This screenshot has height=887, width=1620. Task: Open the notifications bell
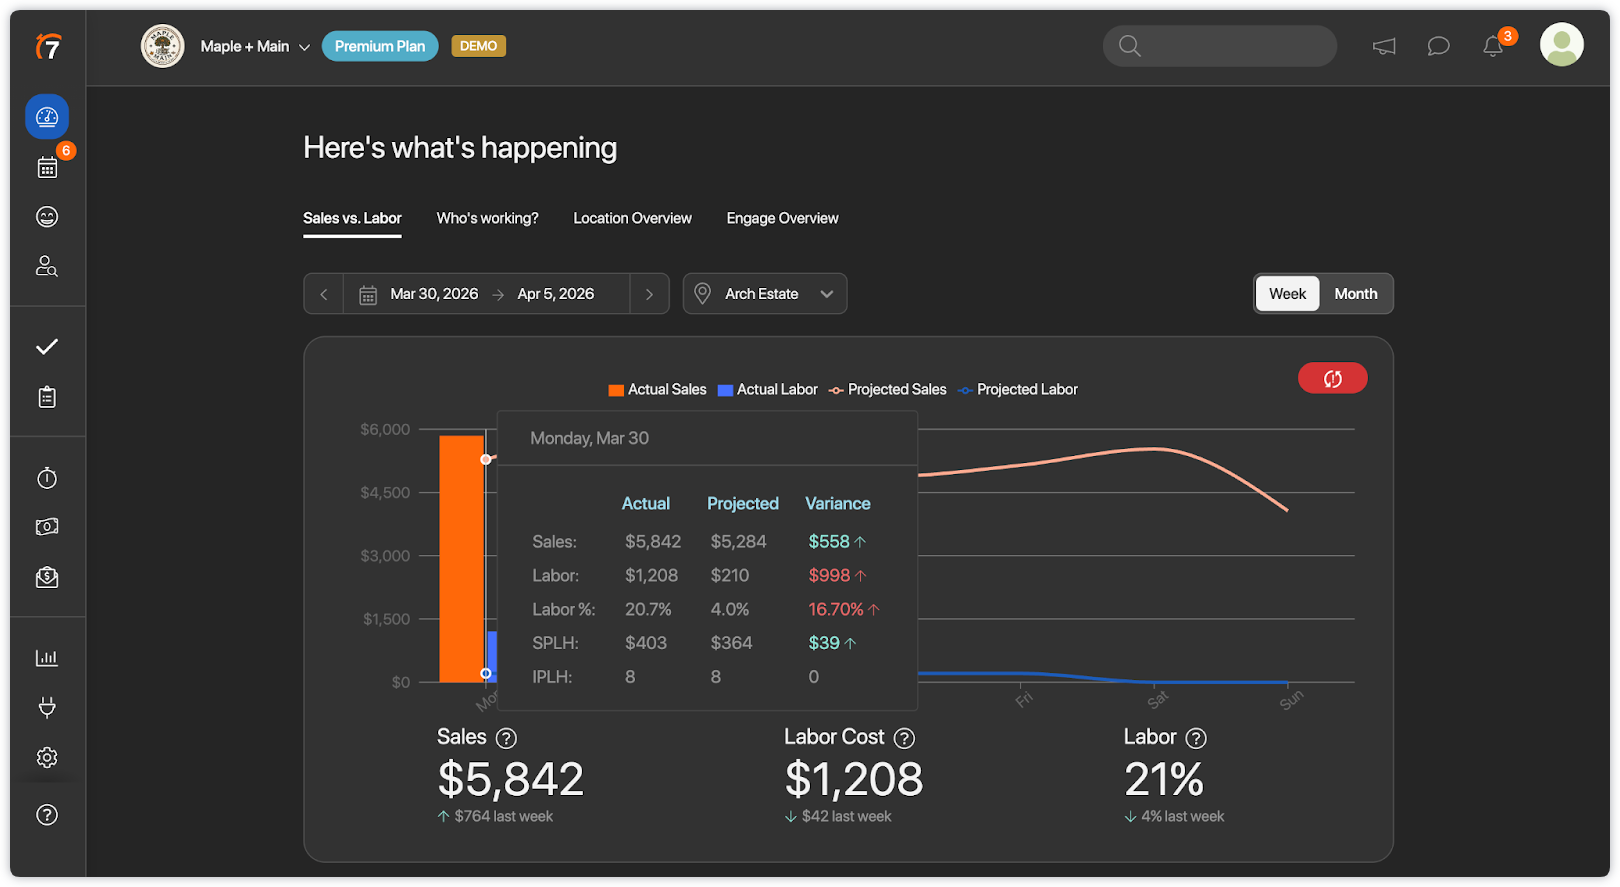1493,46
